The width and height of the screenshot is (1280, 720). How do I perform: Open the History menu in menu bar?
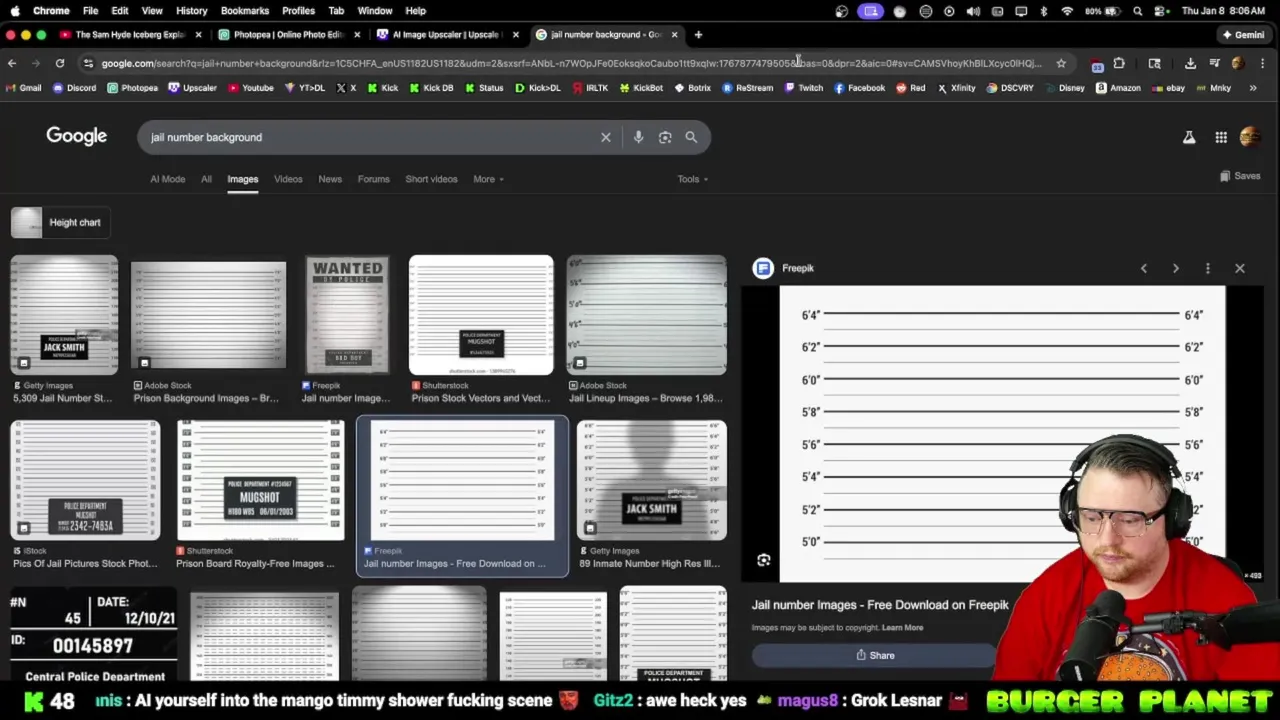[x=191, y=11]
